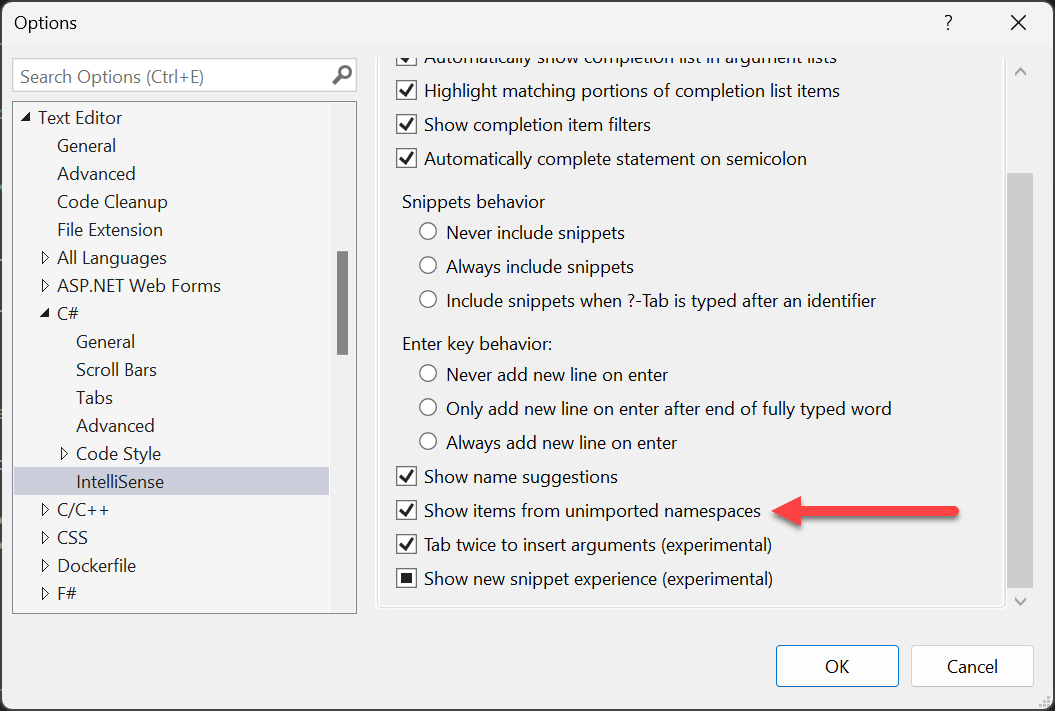Collapse the C# tree node
This screenshot has height=711, width=1055.
coord(45,314)
